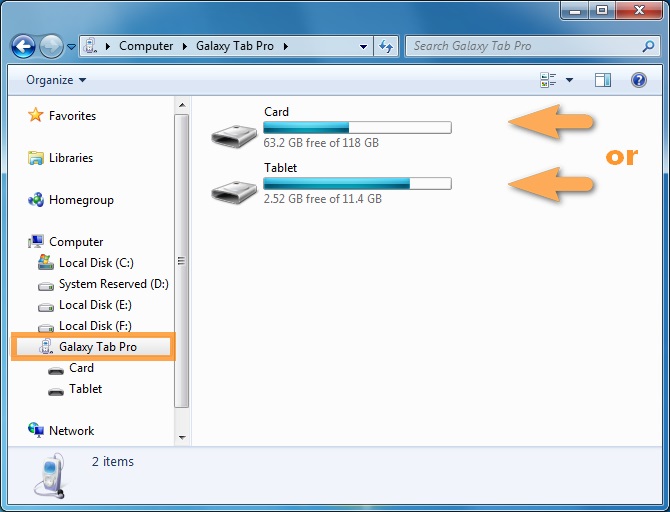Click the Card storage label
The height and width of the screenshot is (512, 670).
coord(276,112)
